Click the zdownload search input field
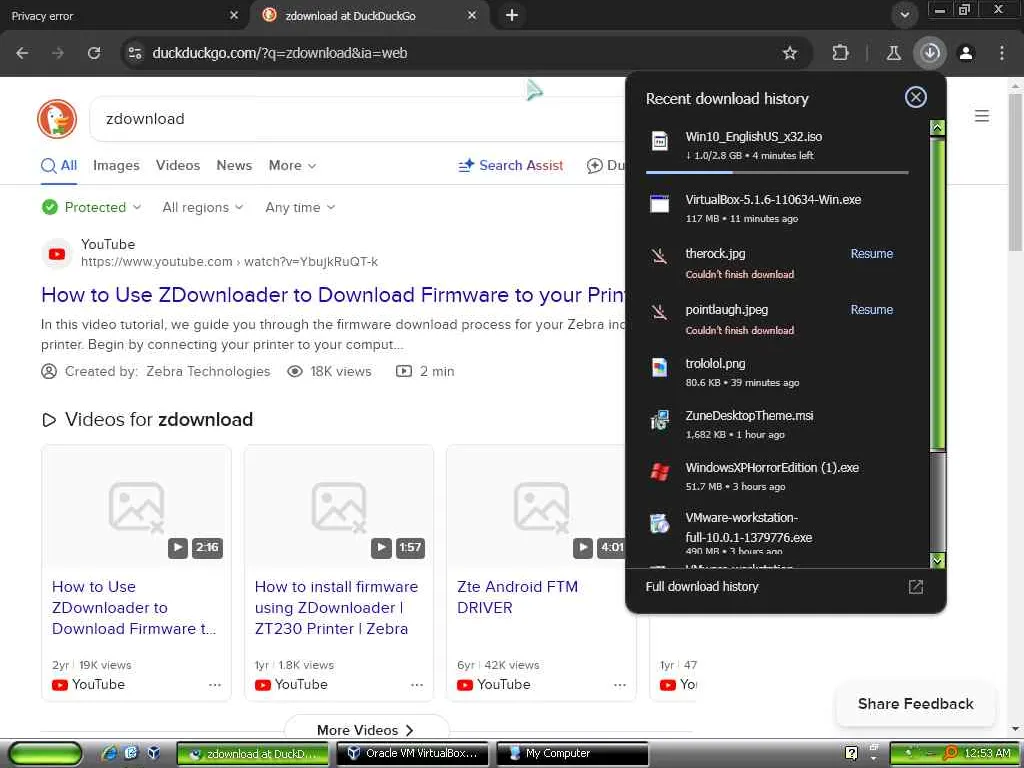1024x768 pixels. coord(356,119)
